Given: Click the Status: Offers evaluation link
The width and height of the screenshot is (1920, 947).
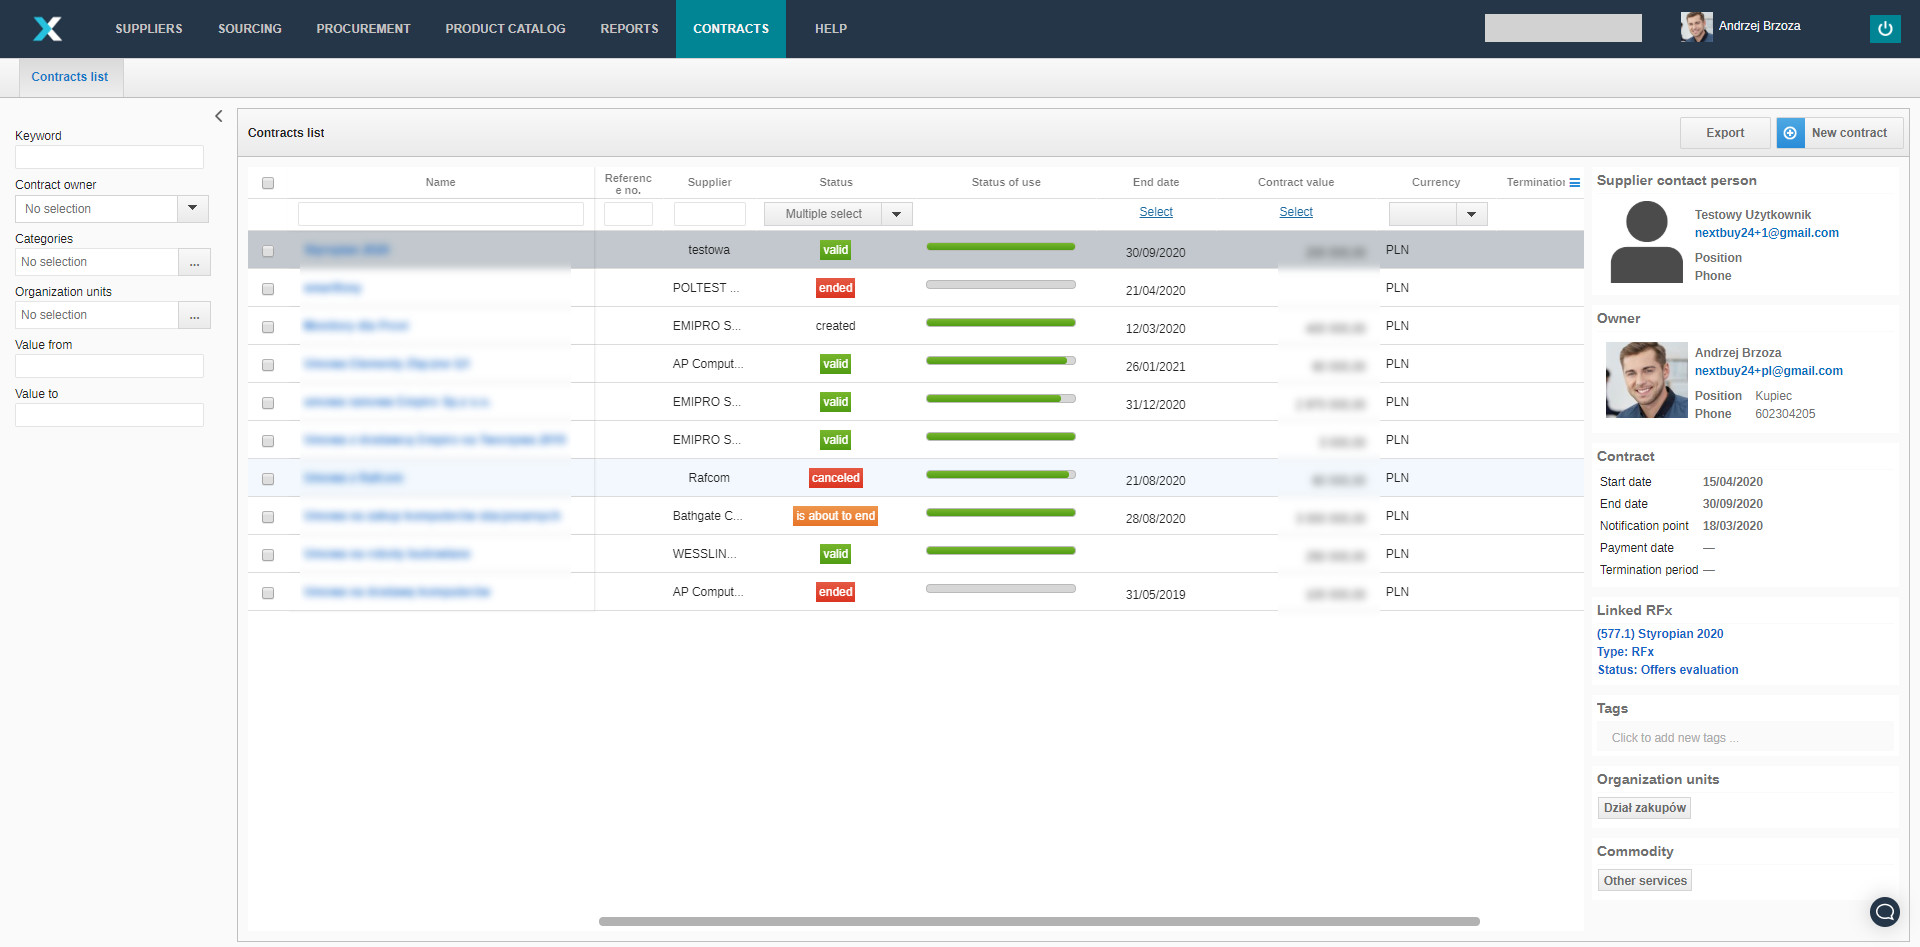Looking at the screenshot, I should tap(1668, 670).
